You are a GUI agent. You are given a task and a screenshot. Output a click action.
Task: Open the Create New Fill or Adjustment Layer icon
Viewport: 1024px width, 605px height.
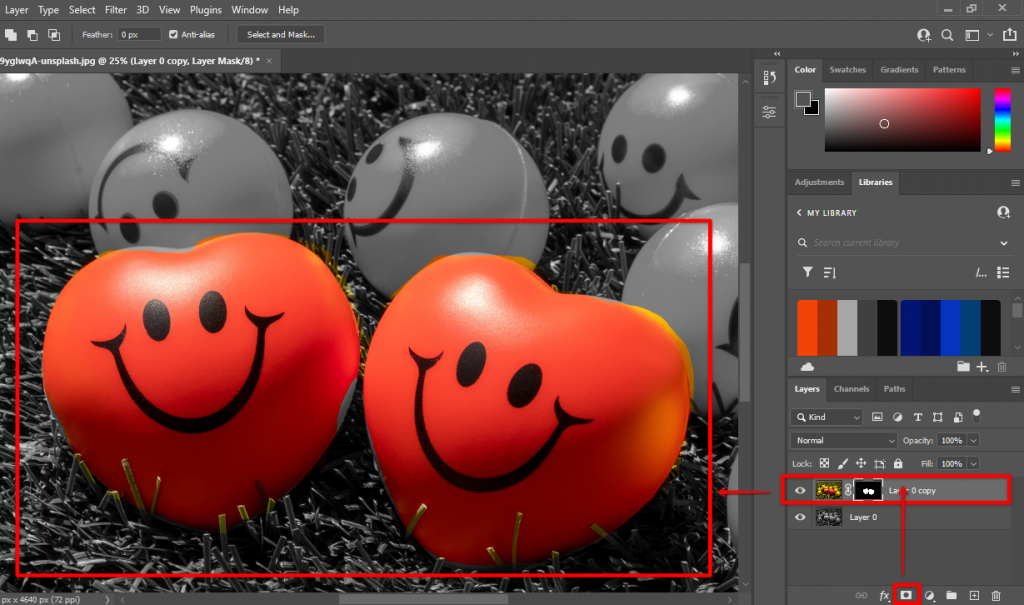[x=930, y=595]
